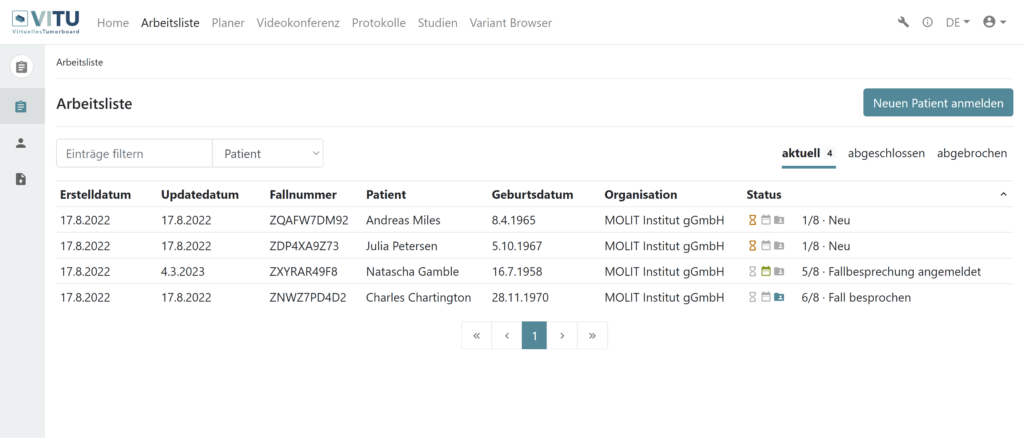Screen dimensions: 1024x438
Task: Open the person icon in sidebar
Action: [x=21, y=143]
